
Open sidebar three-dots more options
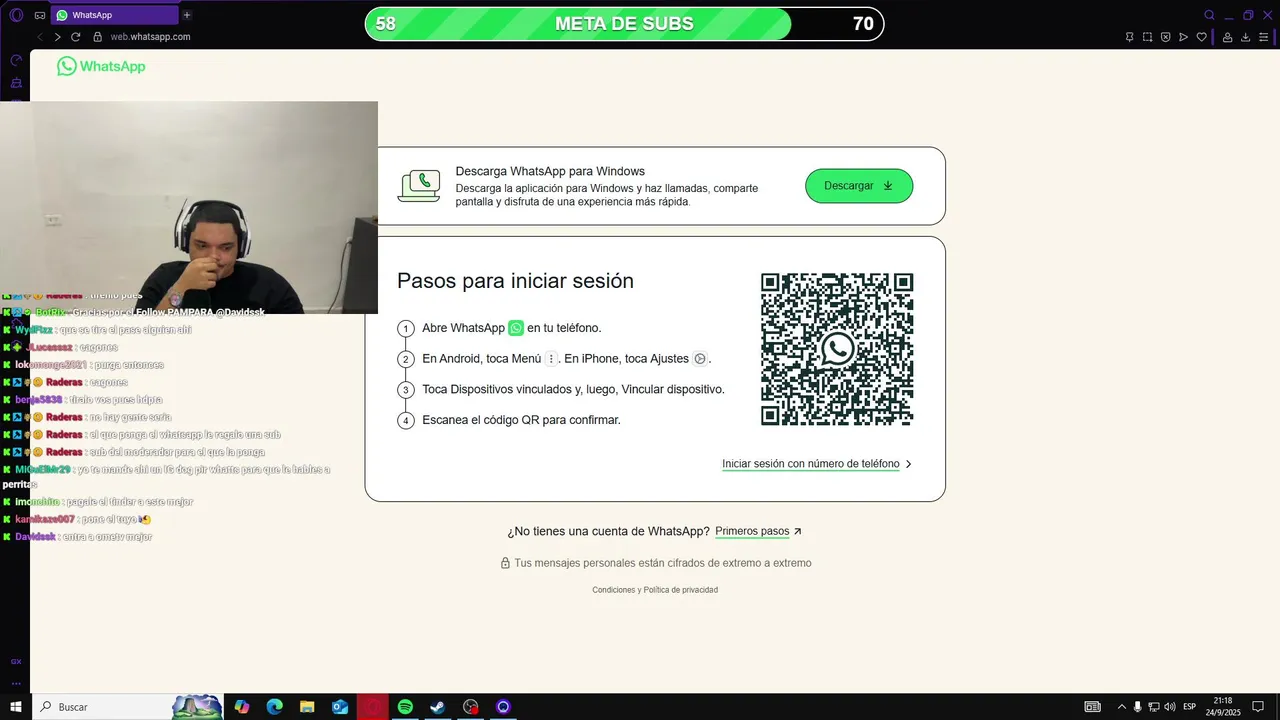pyautogui.click(x=16, y=683)
